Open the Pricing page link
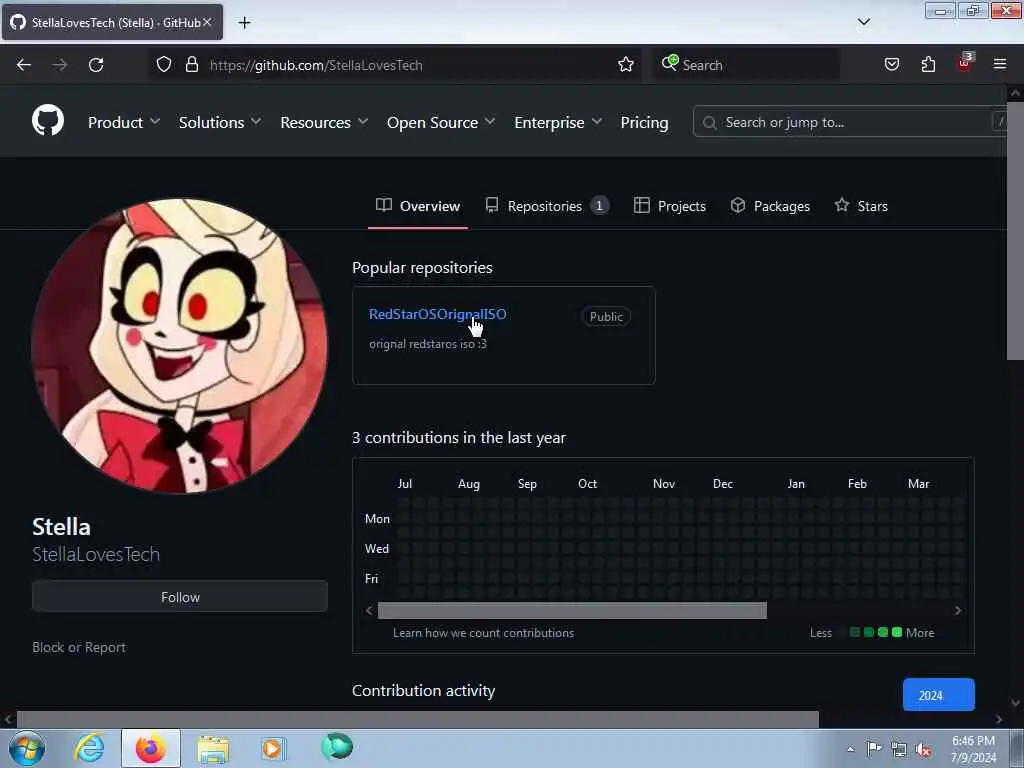 point(645,122)
